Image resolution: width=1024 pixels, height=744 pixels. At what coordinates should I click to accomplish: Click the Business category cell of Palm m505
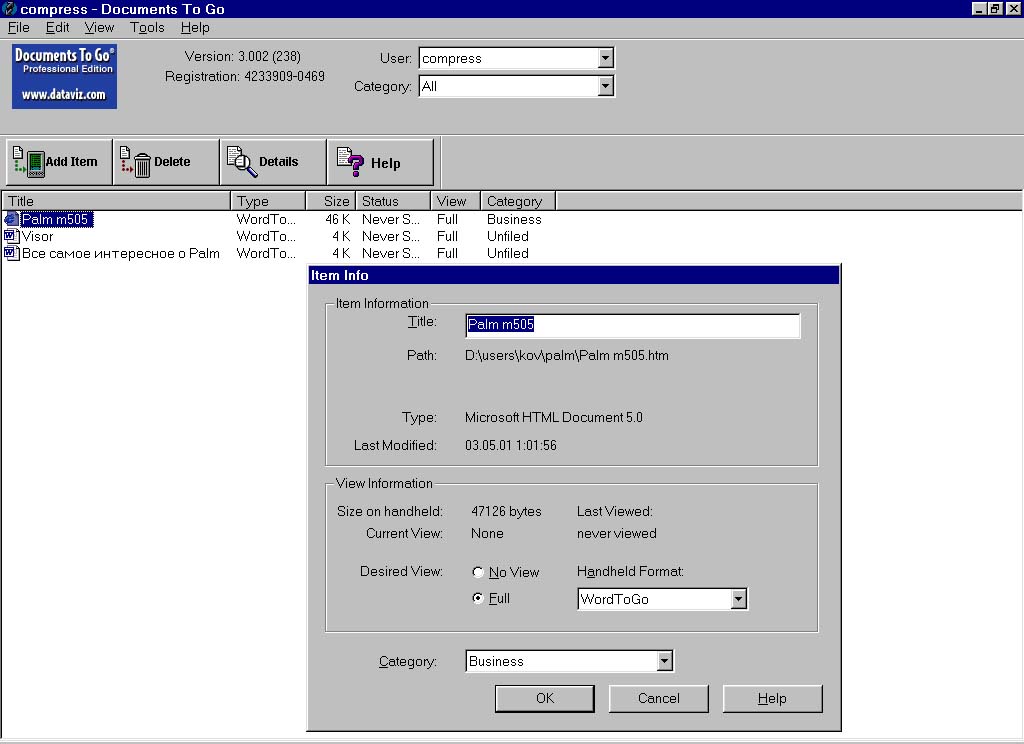[x=514, y=219]
